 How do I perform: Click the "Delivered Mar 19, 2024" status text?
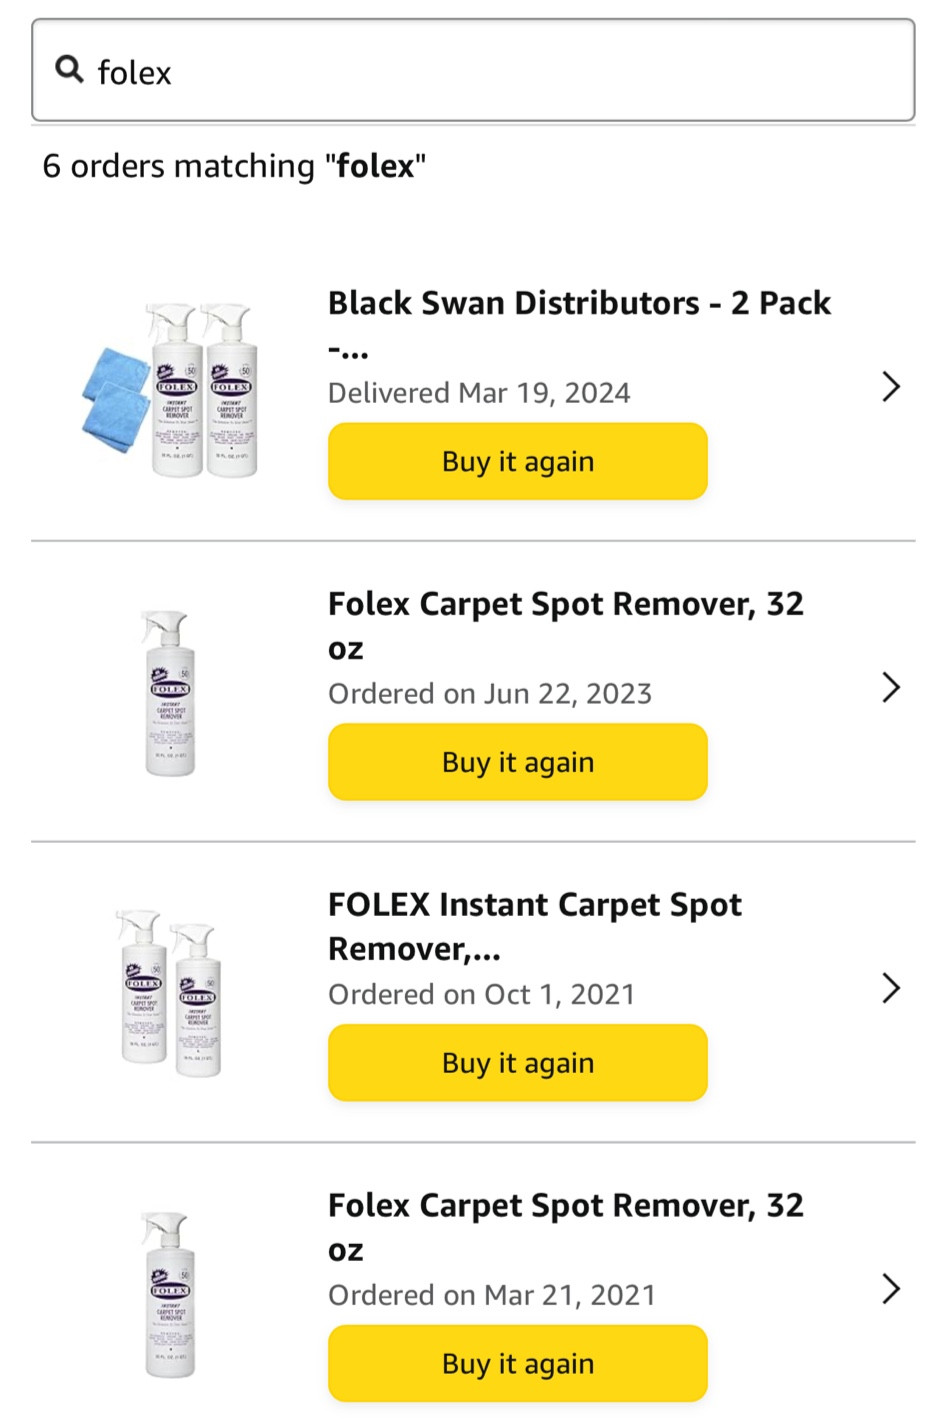[479, 393]
